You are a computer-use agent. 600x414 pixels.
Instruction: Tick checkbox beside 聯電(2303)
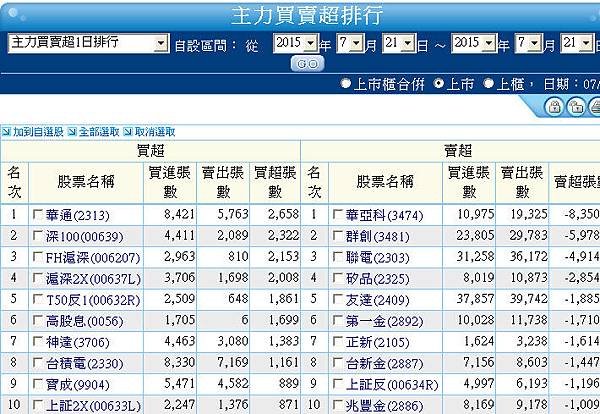[338, 256]
